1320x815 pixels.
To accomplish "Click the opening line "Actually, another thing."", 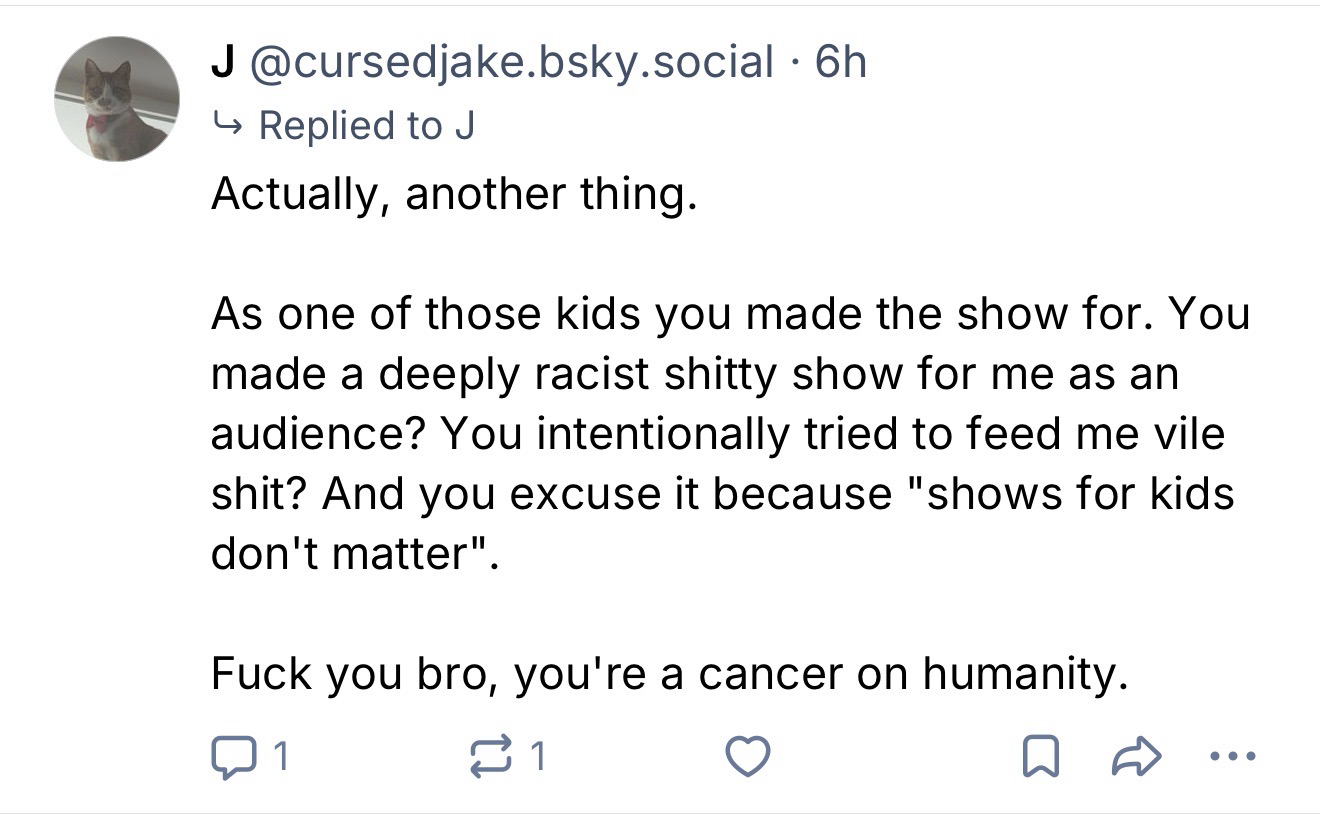I will 451,193.
